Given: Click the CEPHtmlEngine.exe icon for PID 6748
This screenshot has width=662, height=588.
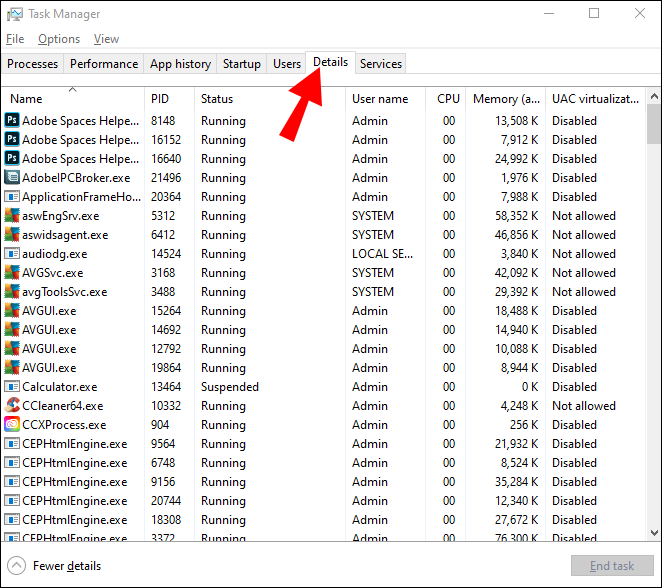Looking at the screenshot, I should coord(12,462).
